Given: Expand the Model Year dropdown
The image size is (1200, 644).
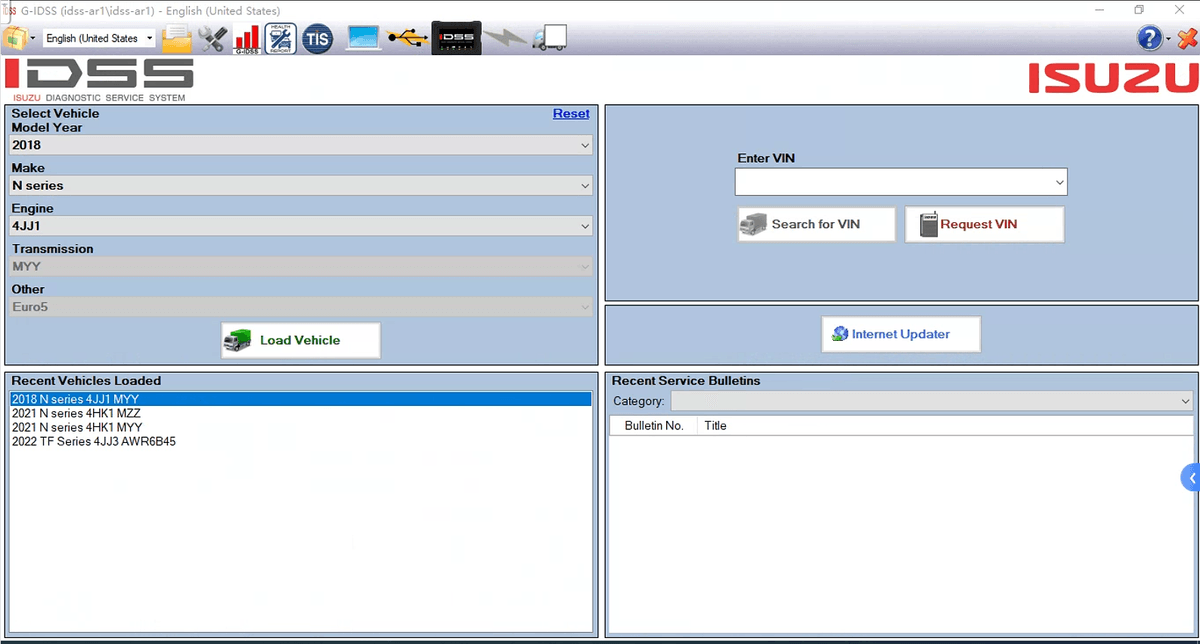Looking at the screenshot, I should (x=301, y=145).
